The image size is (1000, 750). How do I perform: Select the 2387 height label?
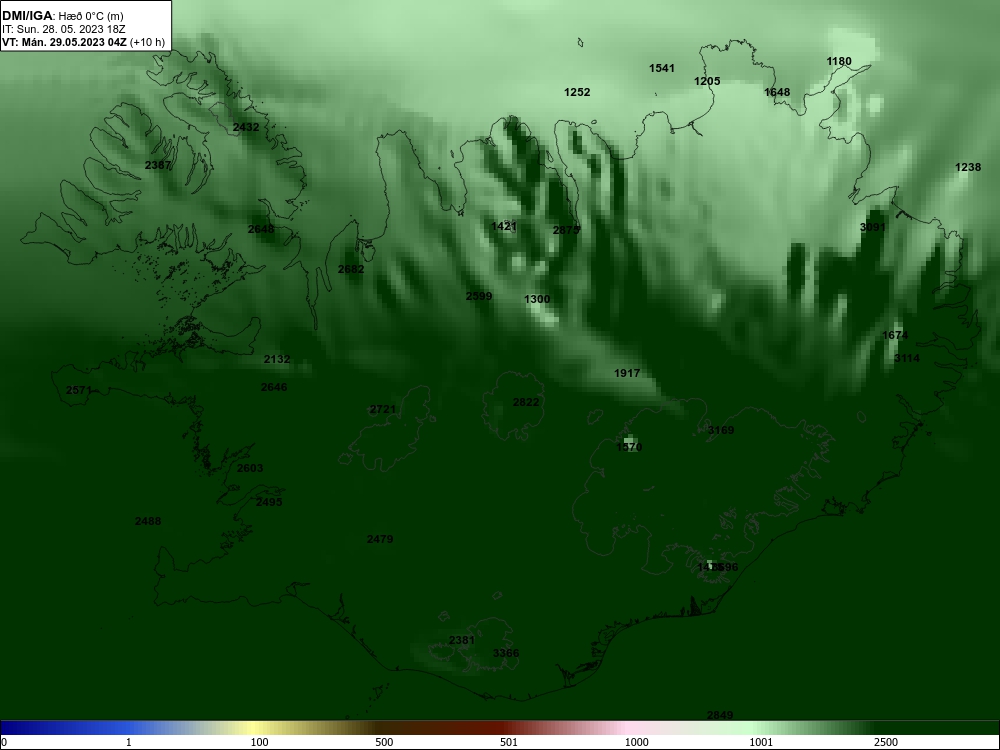158,165
